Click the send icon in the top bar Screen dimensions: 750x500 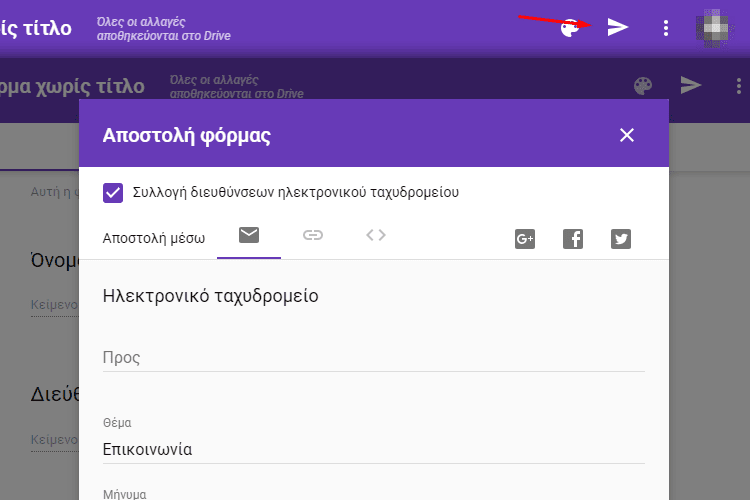point(618,28)
